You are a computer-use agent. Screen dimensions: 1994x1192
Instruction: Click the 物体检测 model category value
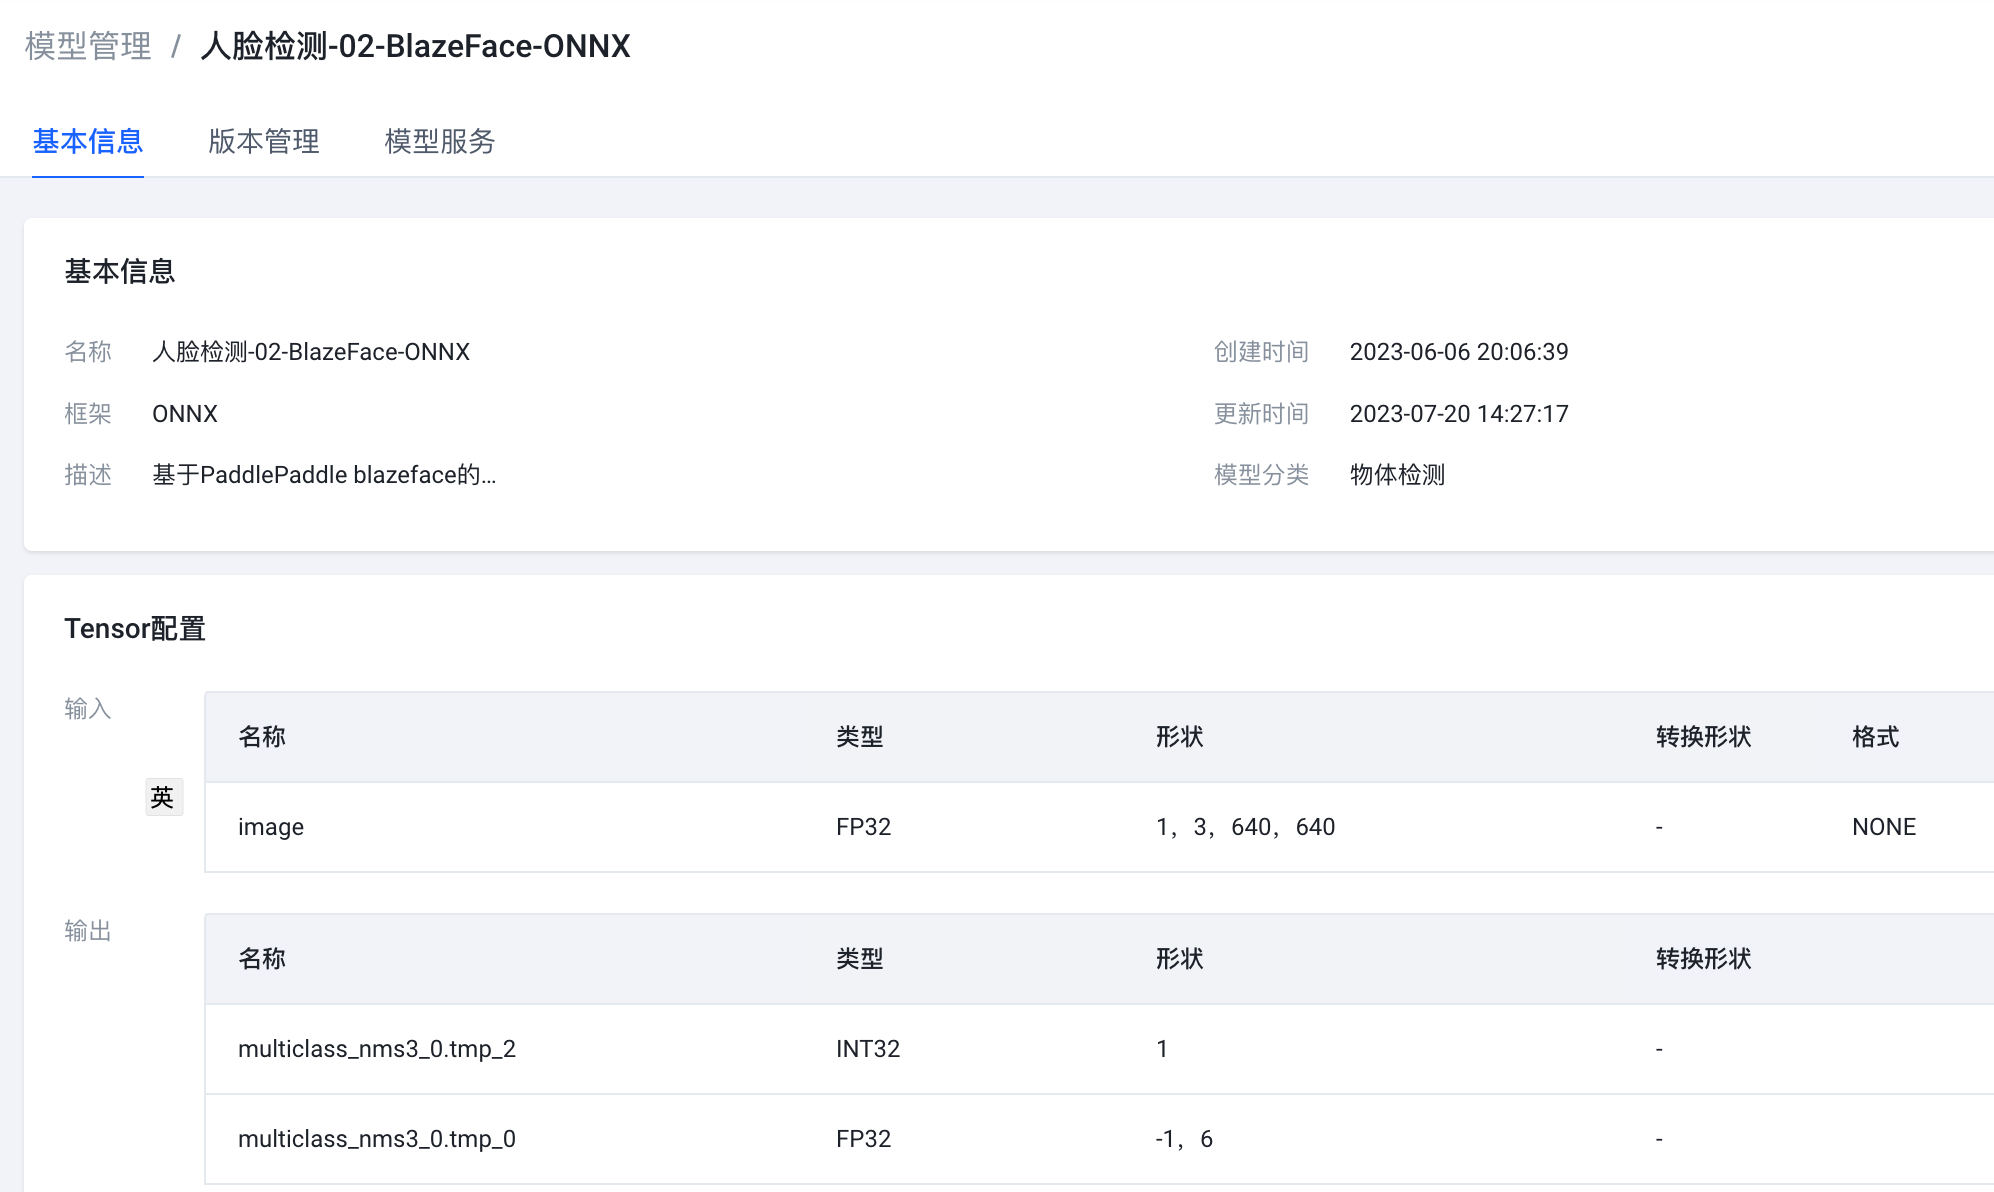click(1397, 475)
